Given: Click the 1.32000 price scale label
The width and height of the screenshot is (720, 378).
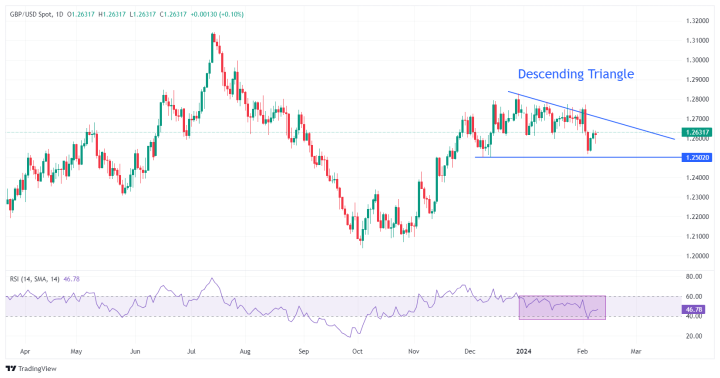Looking at the screenshot, I should coord(697,21).
